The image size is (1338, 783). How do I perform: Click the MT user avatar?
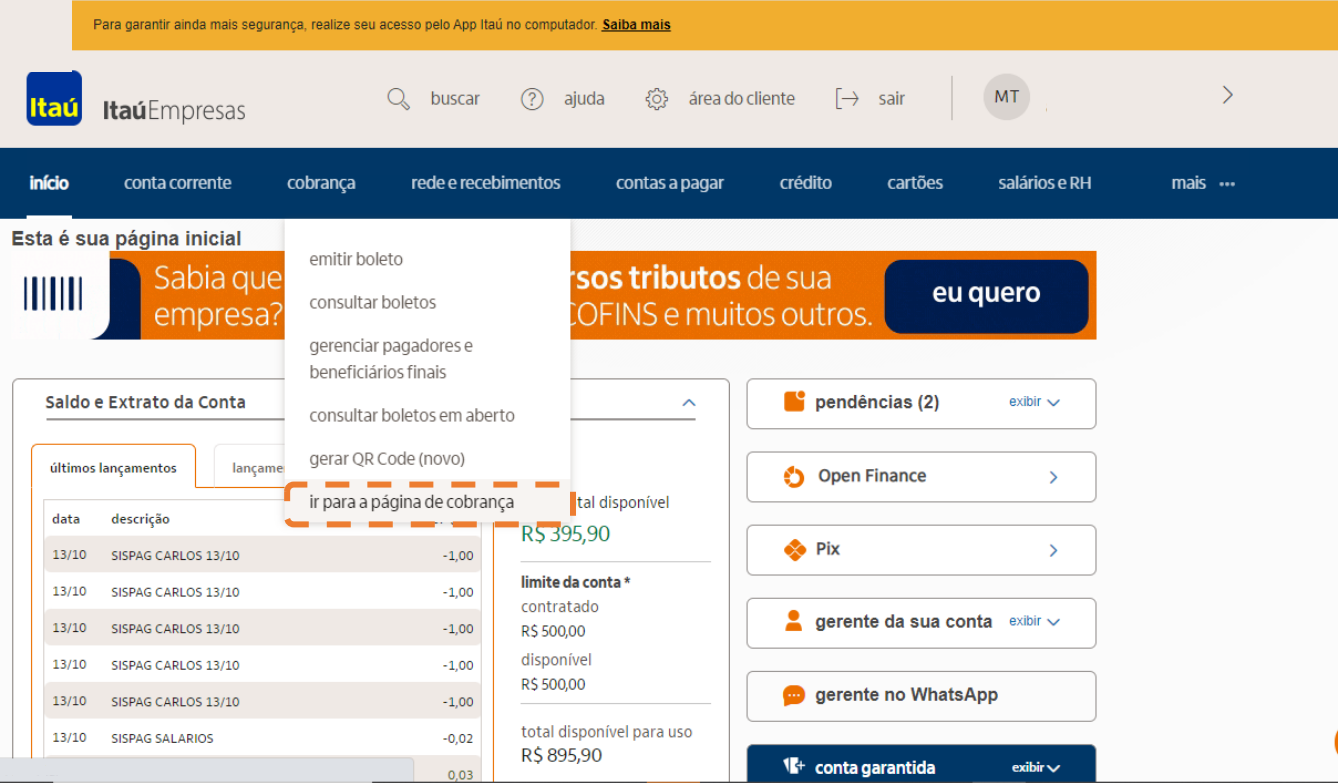coord(1007,97)
